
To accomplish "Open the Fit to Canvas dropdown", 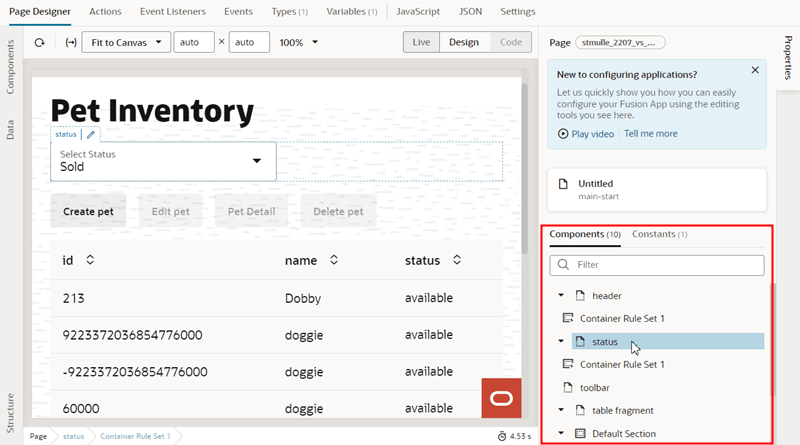I will pos(126,42).
